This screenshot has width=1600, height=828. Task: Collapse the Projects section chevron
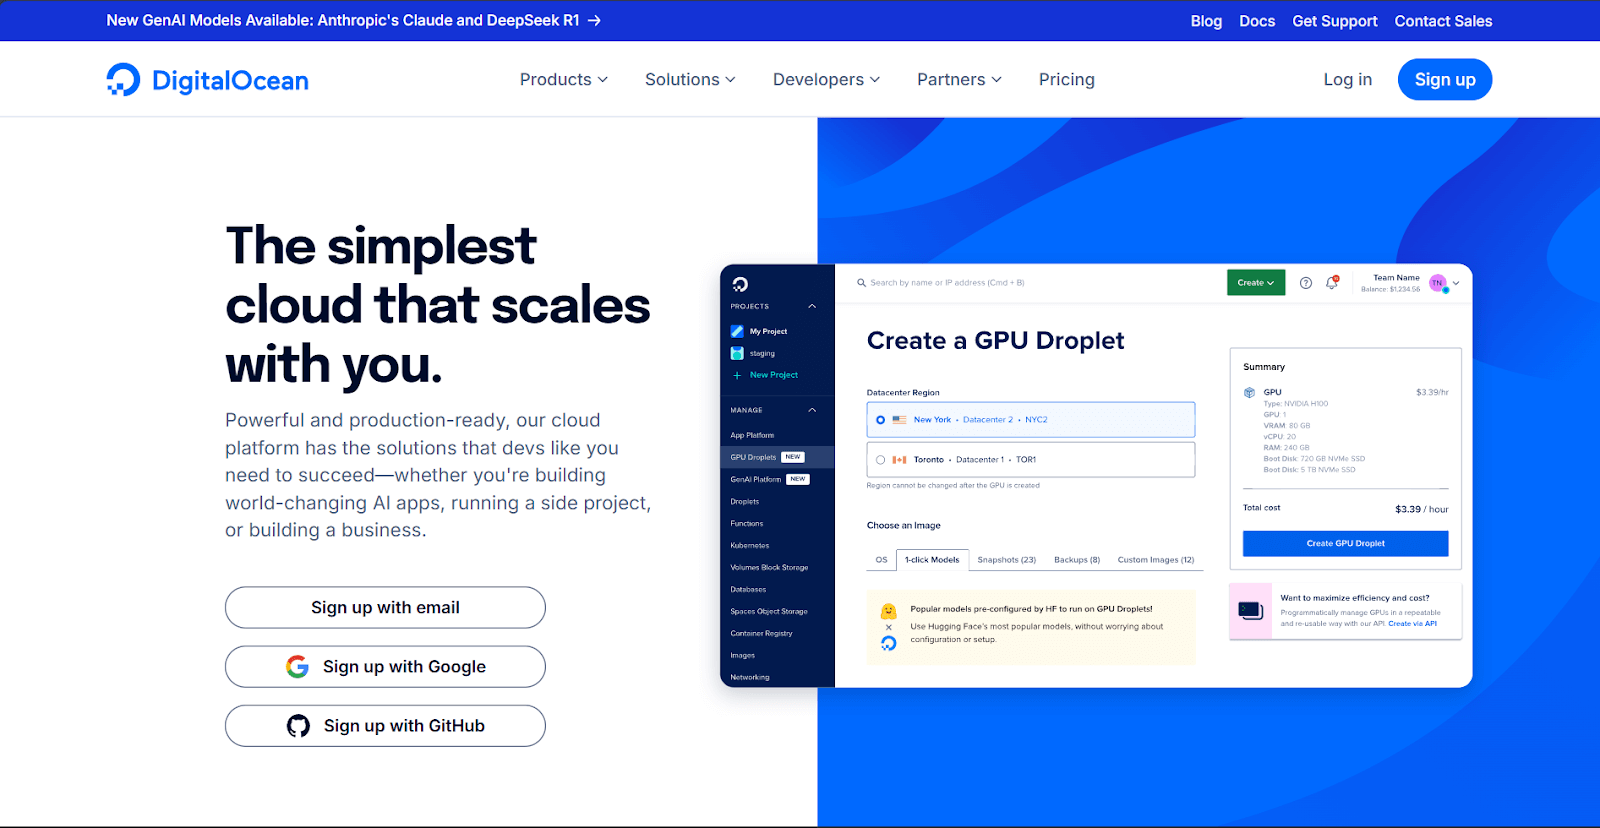coord(812,306)
